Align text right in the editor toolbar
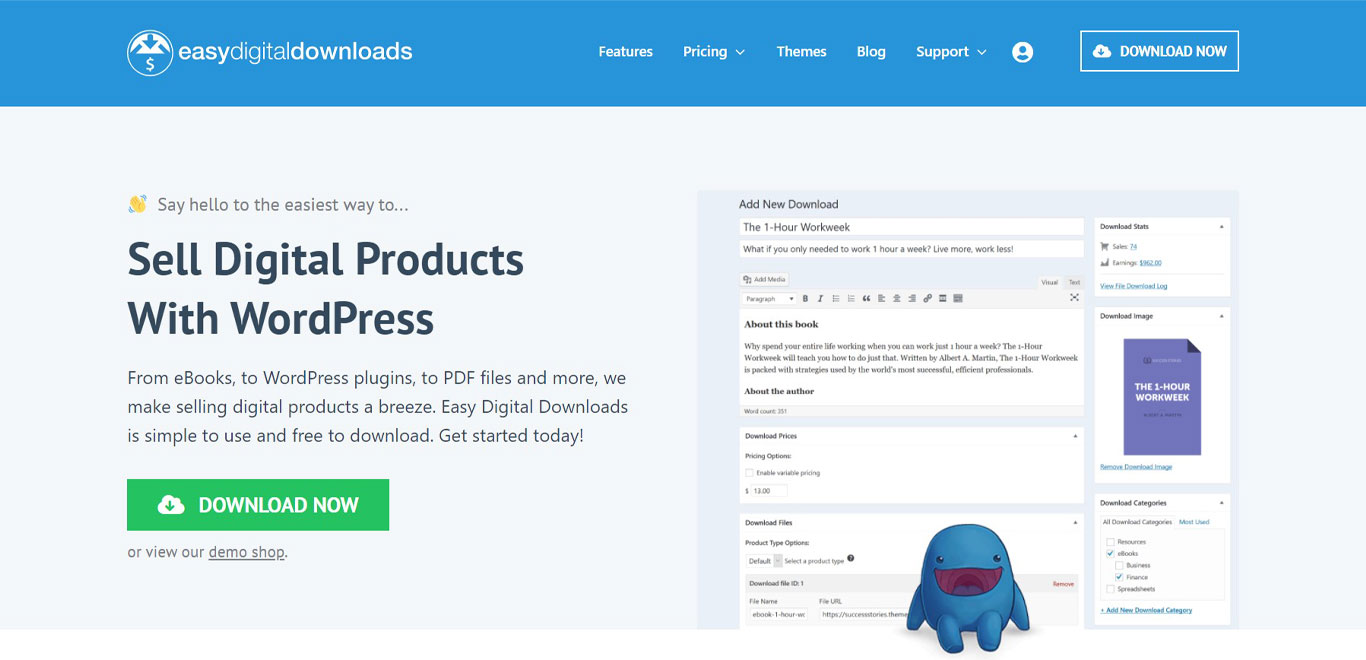This screenshot has height=660, width=1366. tap(912, 298)
